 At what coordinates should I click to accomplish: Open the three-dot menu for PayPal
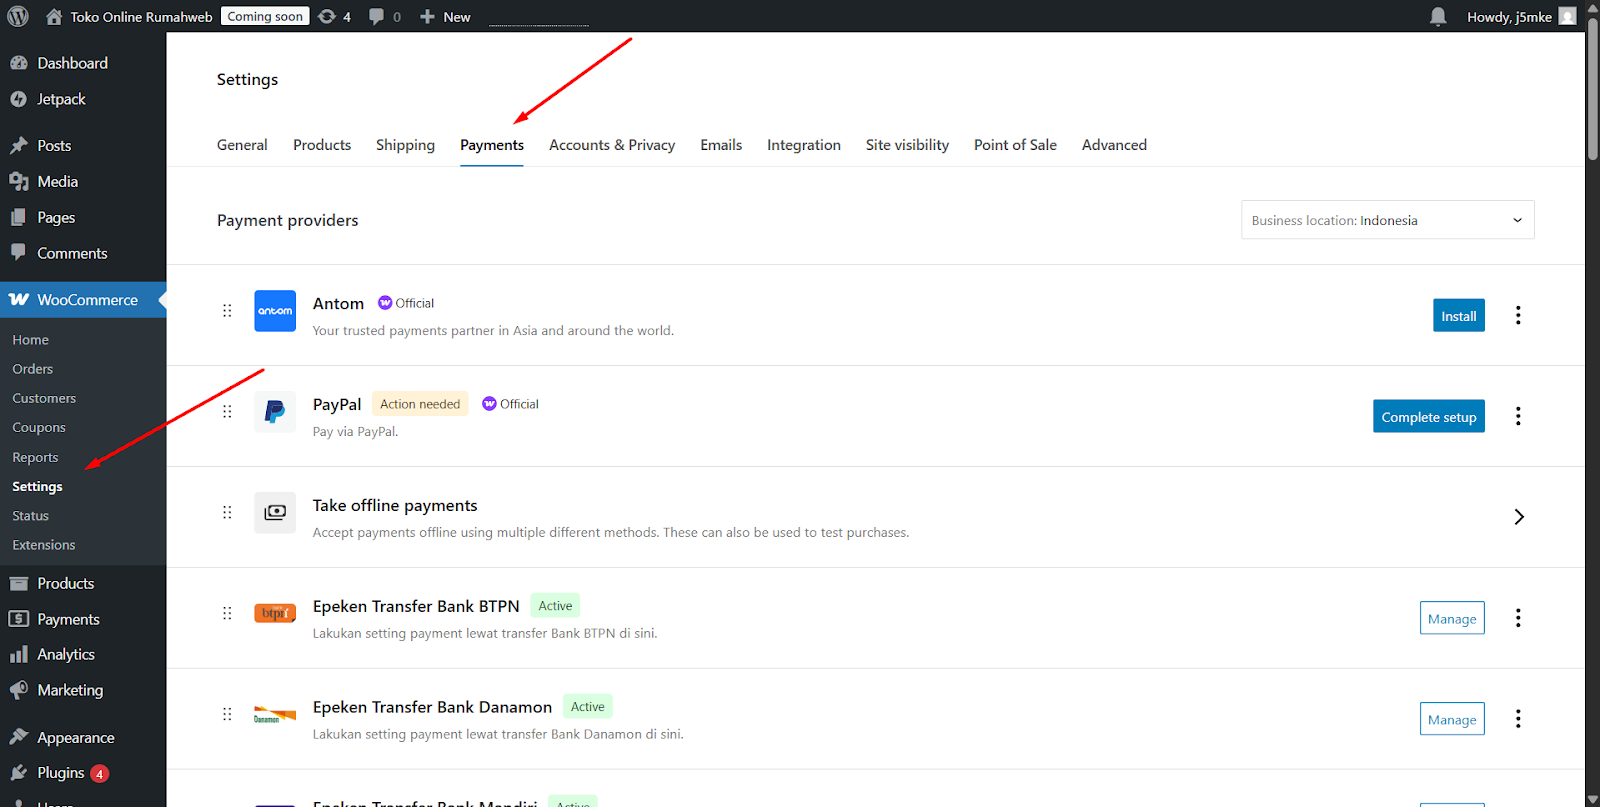tap(1518, 416)
